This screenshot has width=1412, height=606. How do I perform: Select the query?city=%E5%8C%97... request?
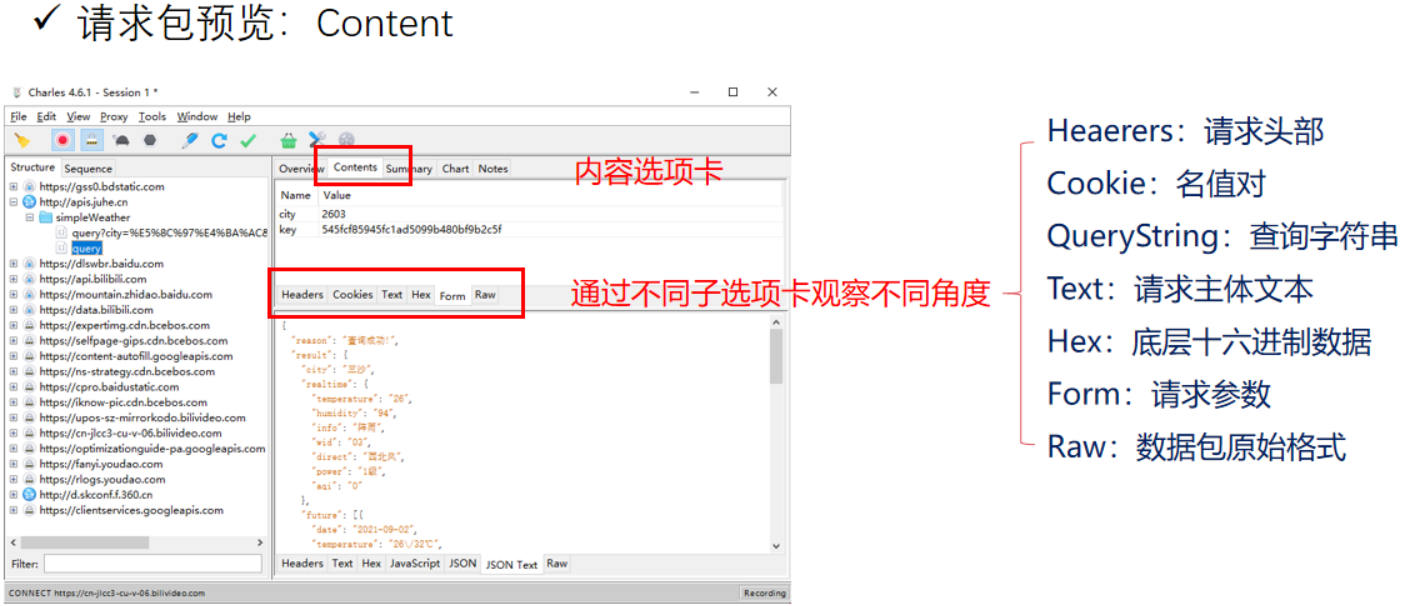tap(169, 233)
